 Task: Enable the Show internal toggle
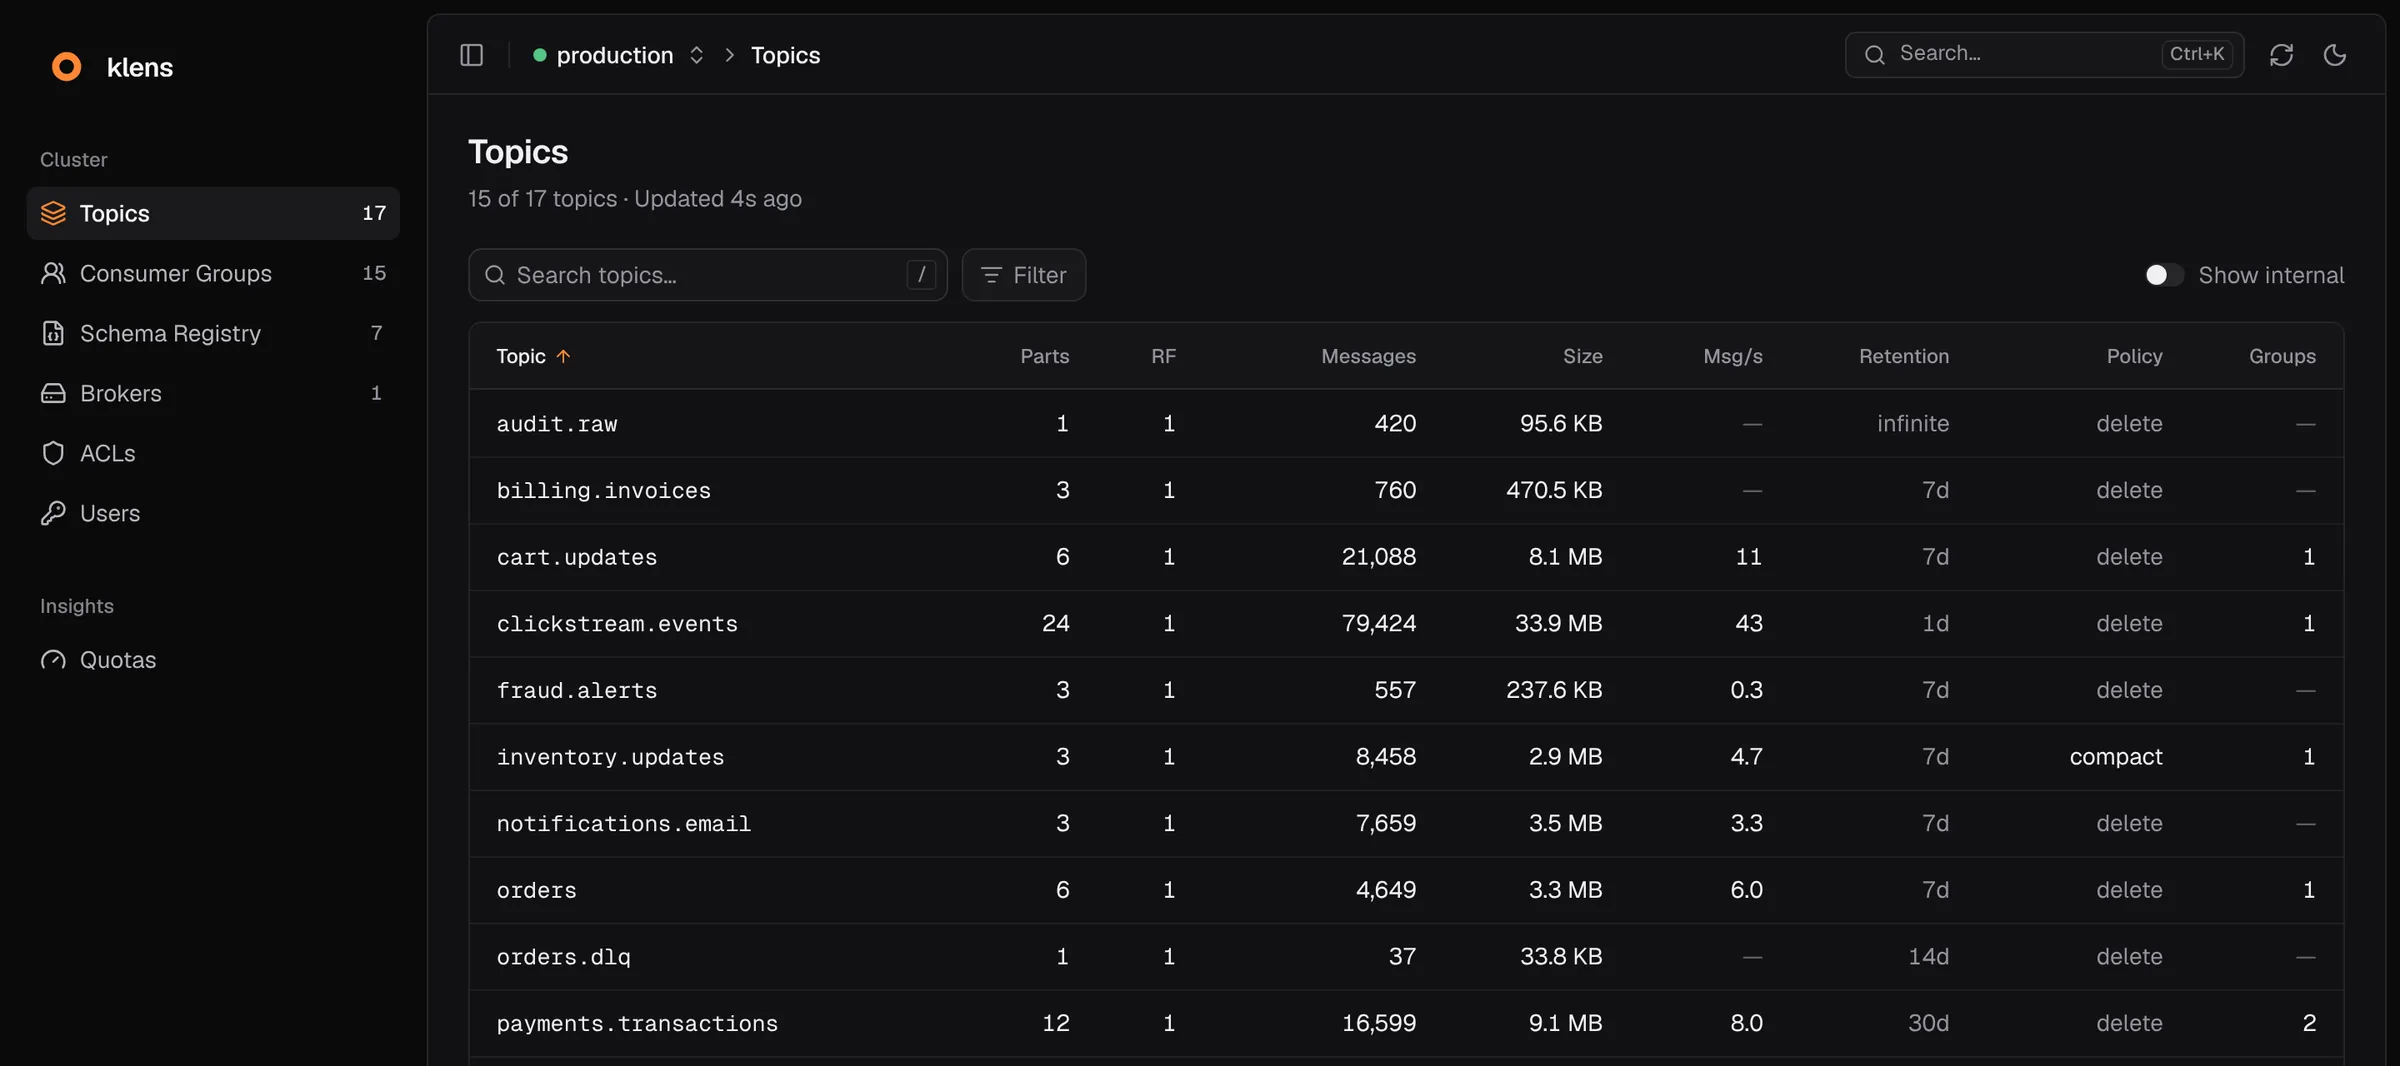tap(2164, 275)
